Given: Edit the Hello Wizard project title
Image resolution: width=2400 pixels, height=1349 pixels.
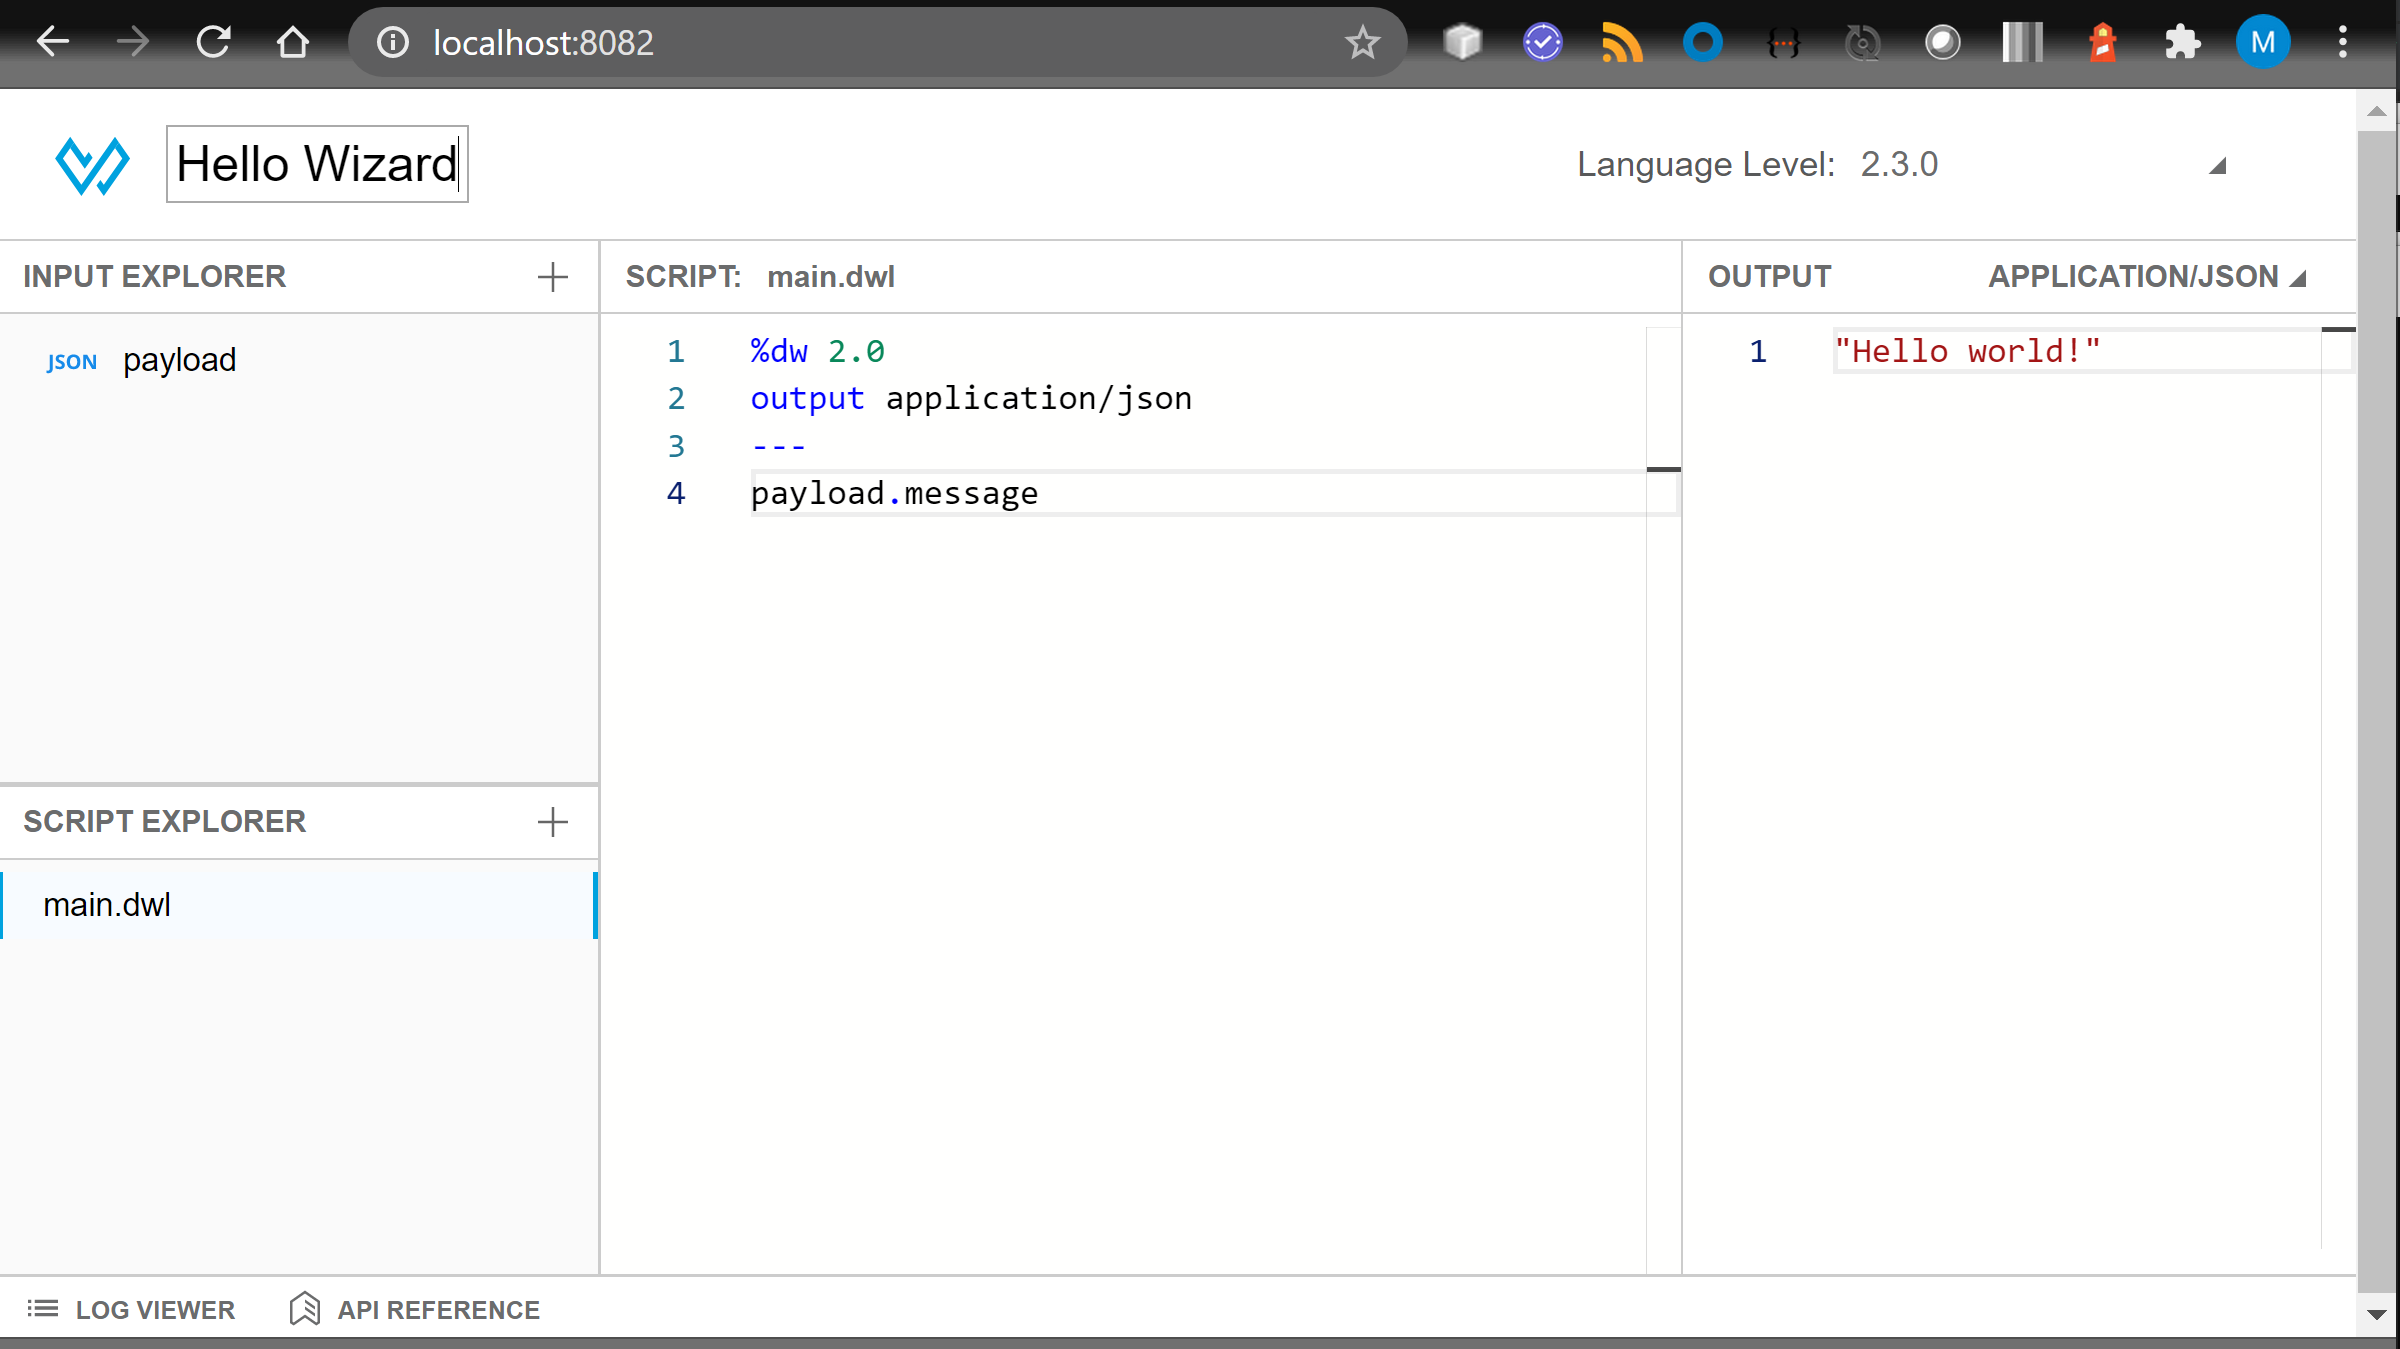Looking at the screenshot, I should [x=316, y=164].
